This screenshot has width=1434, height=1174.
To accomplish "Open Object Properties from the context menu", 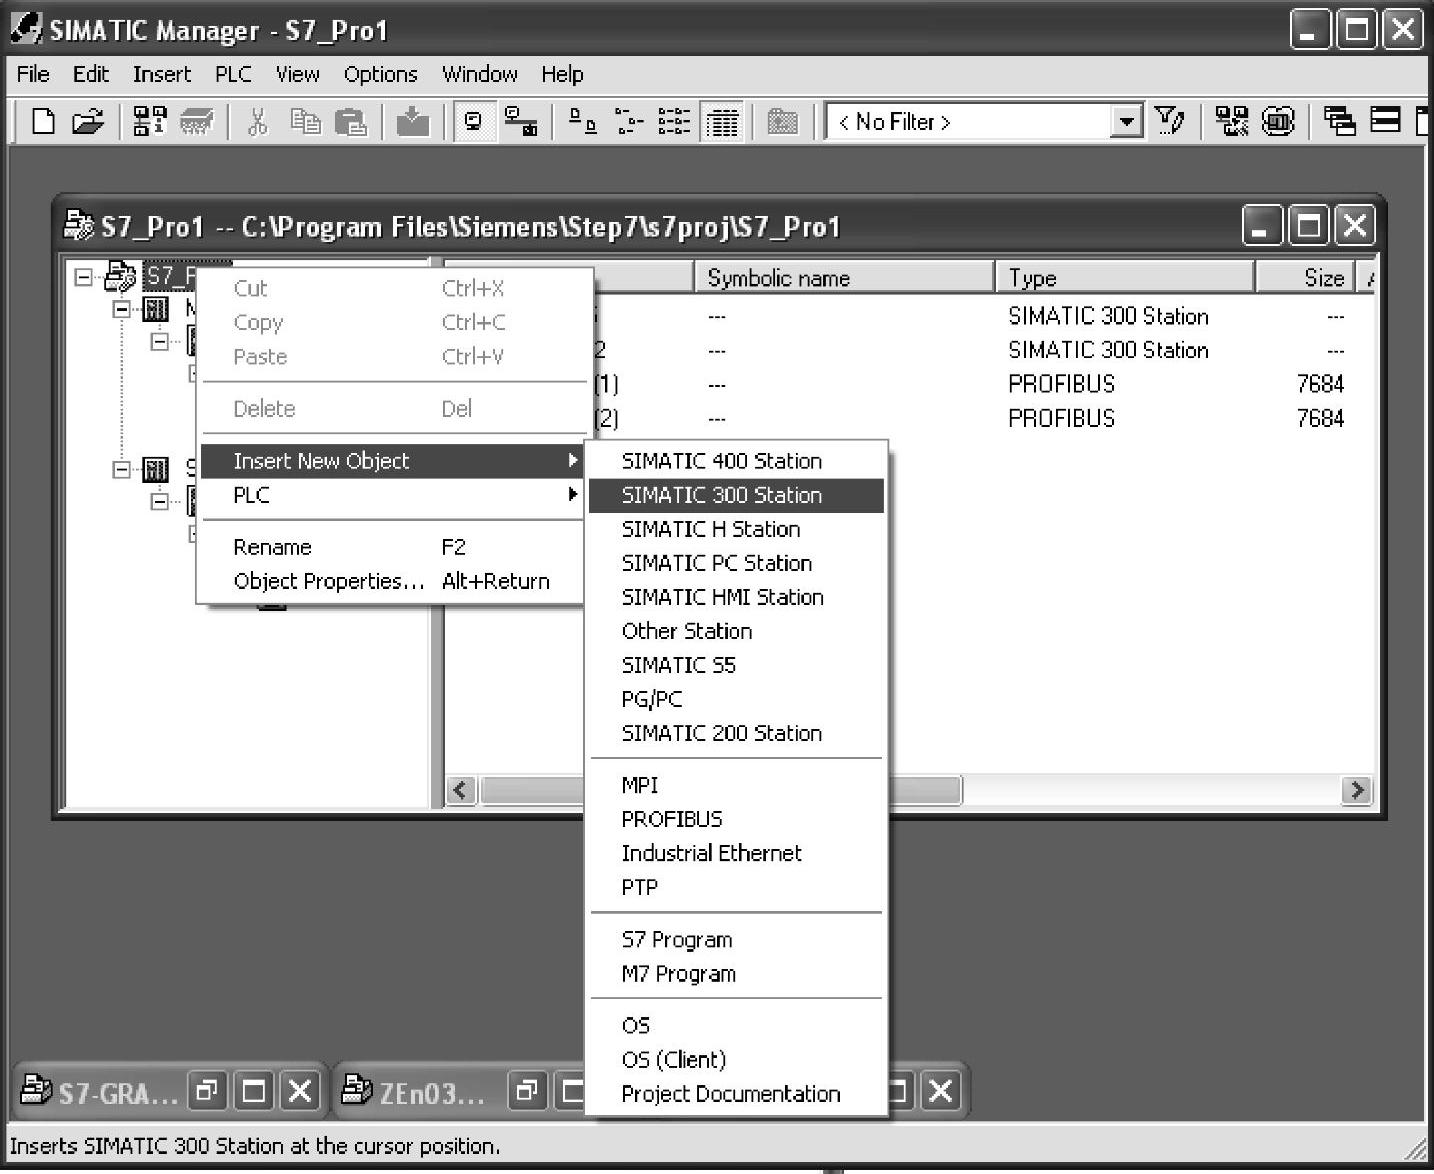I will tap(392, 581).
